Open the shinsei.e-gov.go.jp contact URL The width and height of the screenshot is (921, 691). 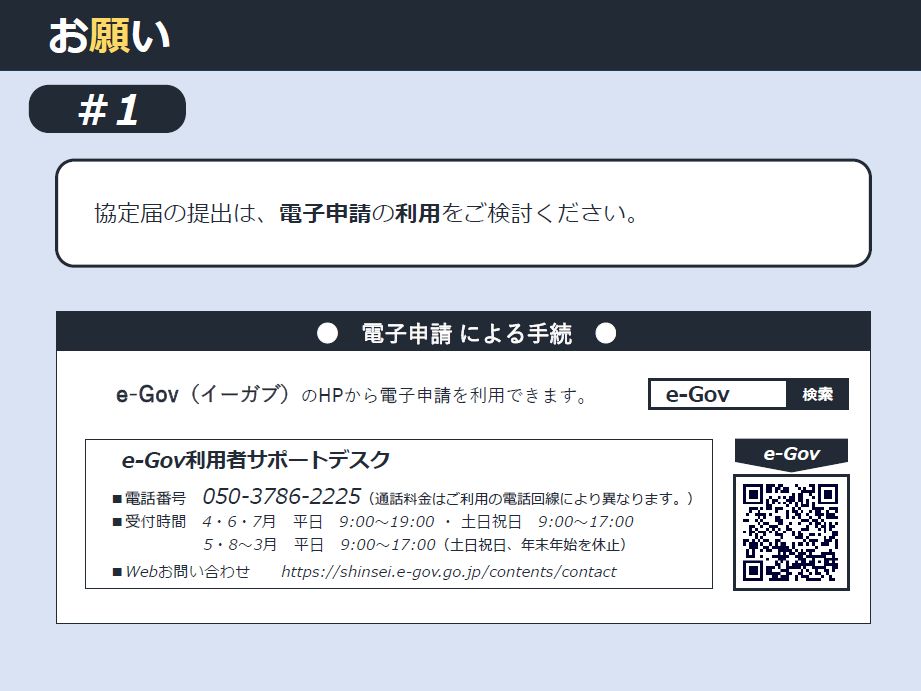pos(448,572)
